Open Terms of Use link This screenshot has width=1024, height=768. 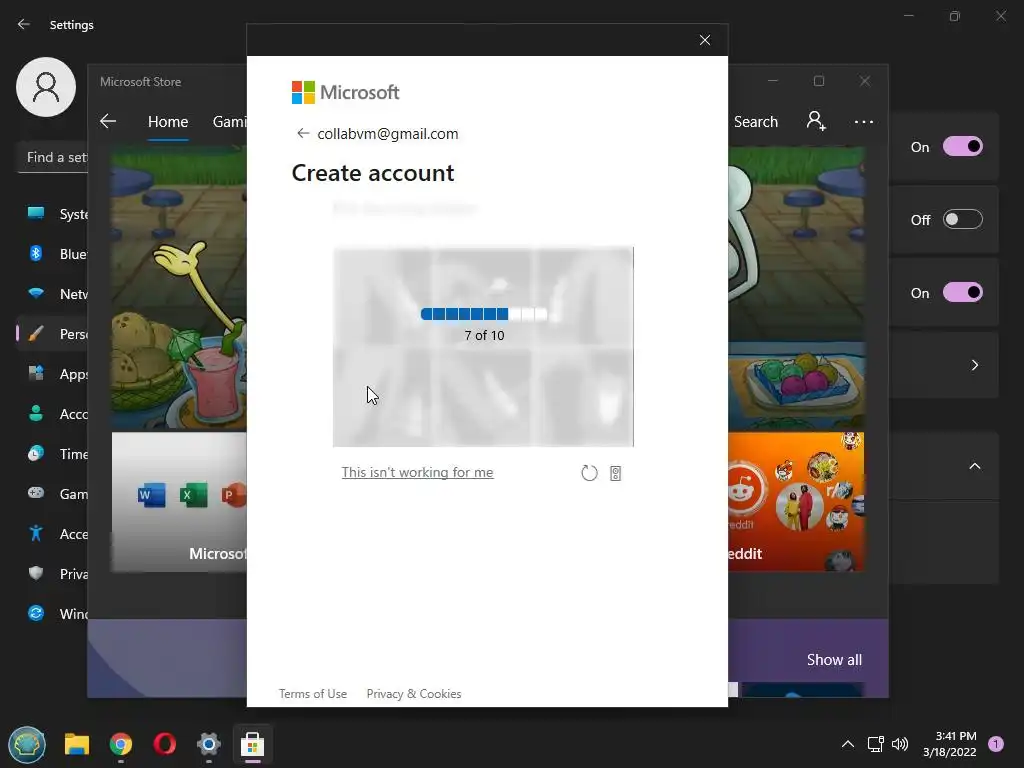pos(313,694)
